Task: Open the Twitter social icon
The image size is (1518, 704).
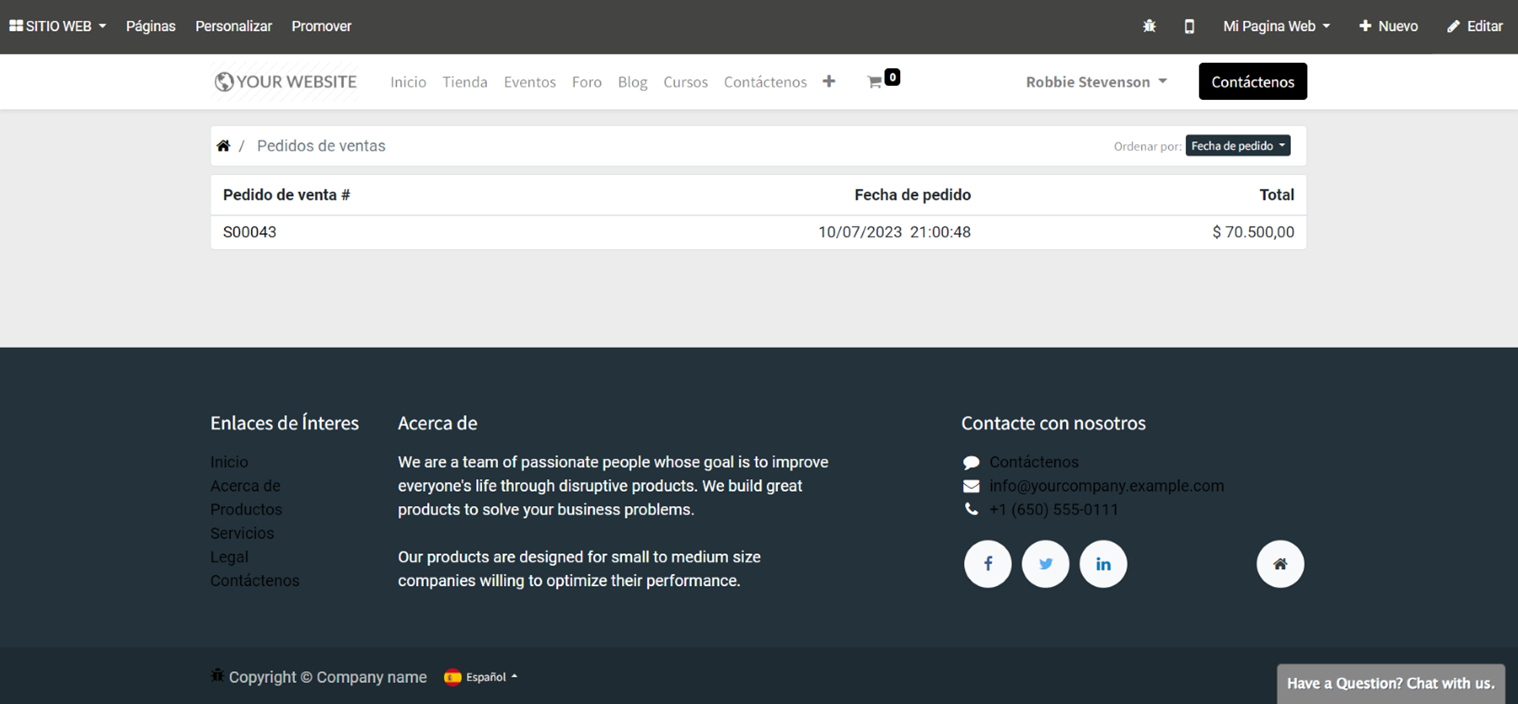Action: (1045, 564)
